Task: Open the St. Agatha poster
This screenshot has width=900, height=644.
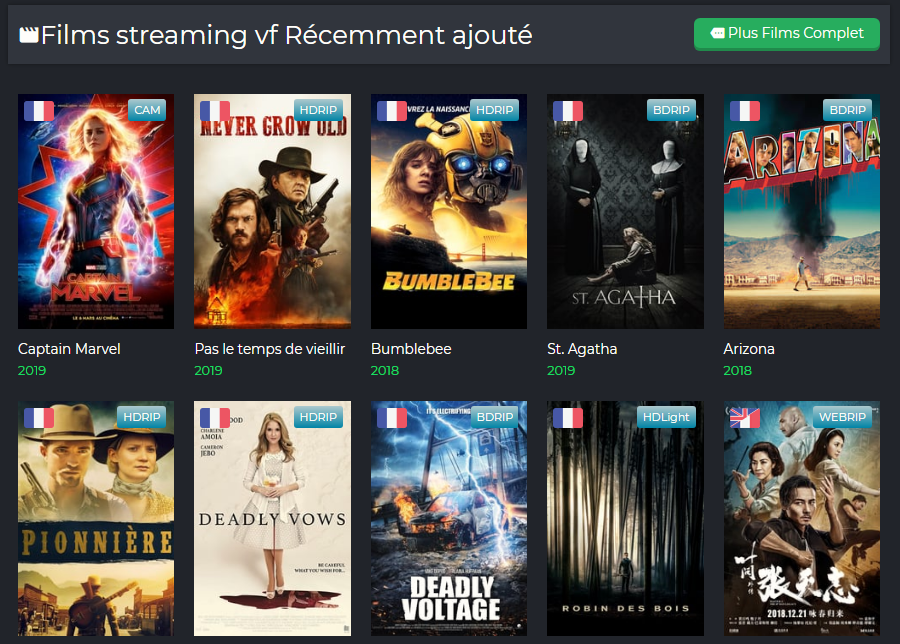Action: [625, 211]
